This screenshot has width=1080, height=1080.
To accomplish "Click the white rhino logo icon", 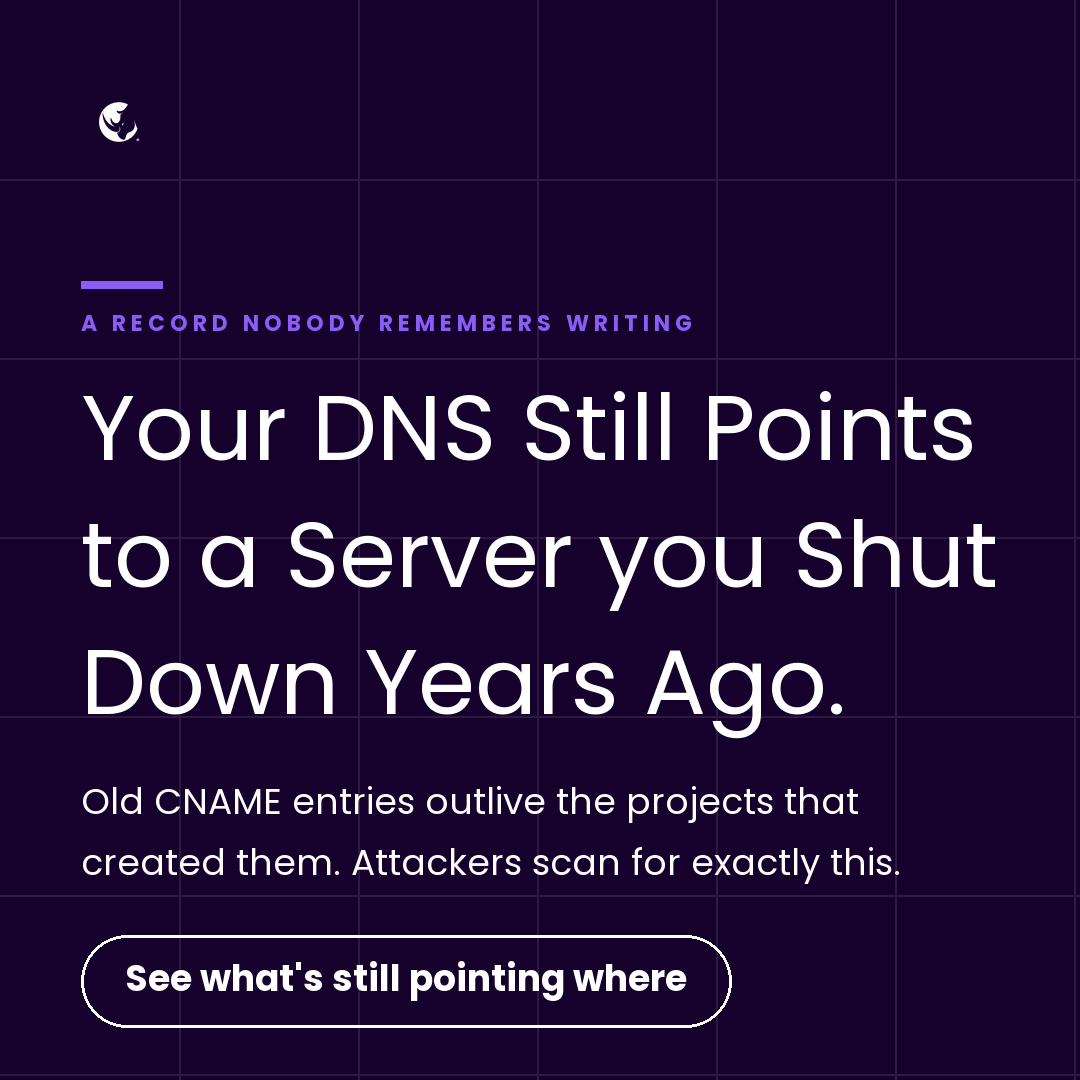I will pyautogui.click(x=118, y=122).
